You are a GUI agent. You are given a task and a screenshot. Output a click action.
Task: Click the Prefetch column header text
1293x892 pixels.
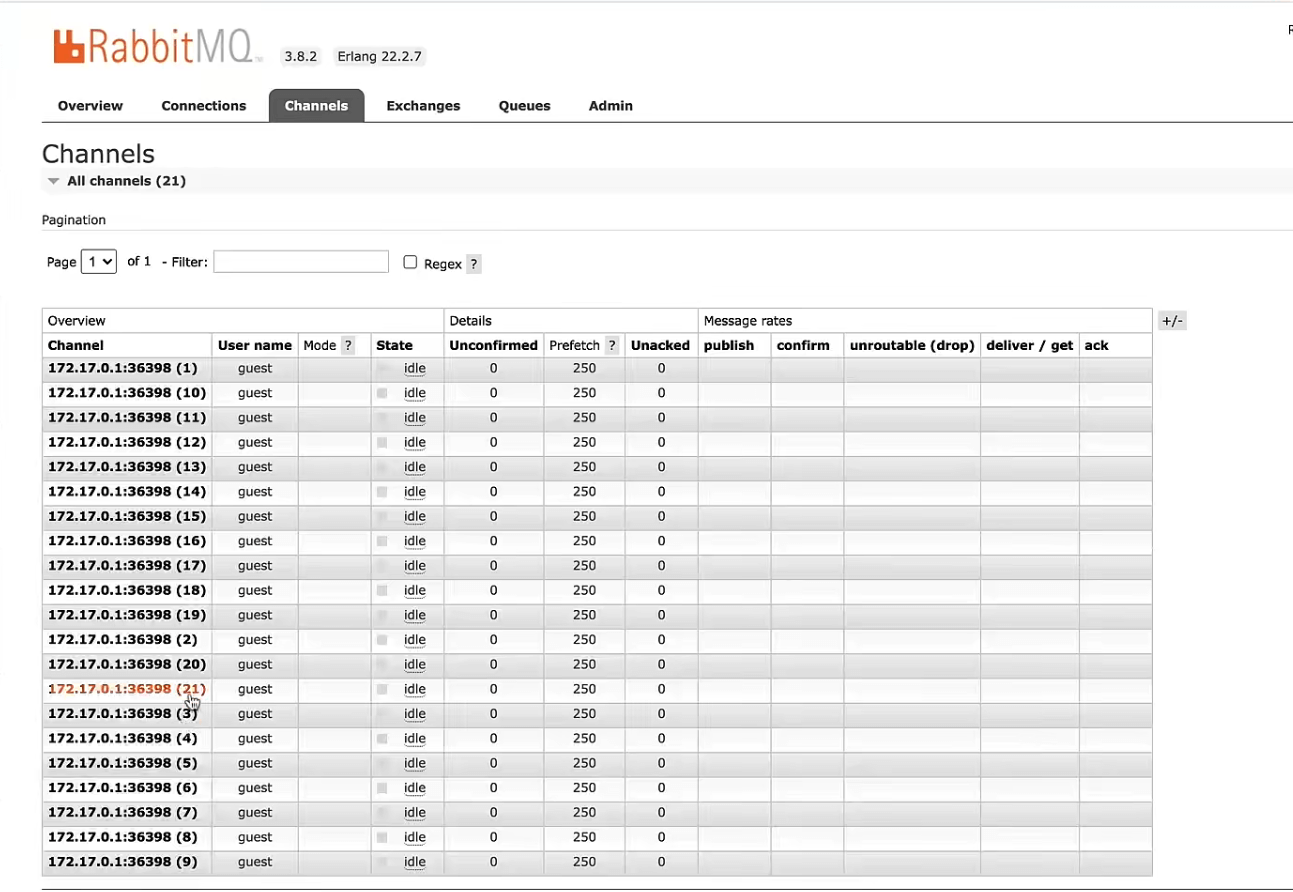click(574, 345)
